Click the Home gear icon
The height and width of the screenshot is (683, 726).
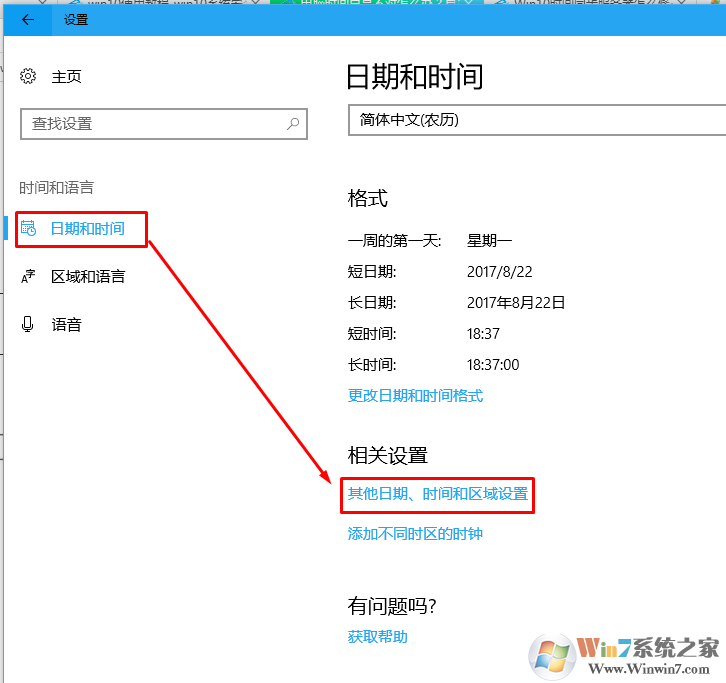pyautogui.click(x=29, y=76)
